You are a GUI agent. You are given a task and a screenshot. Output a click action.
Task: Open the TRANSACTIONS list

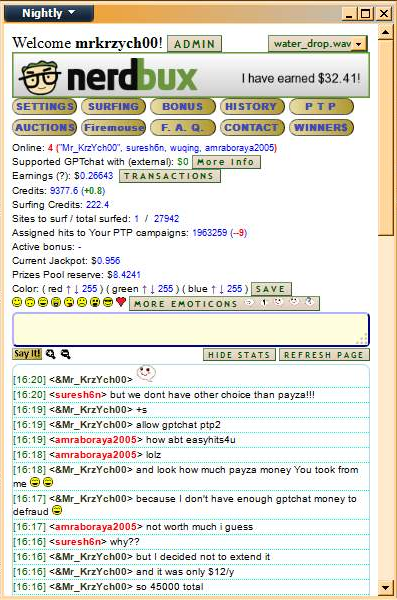point(170,176)
